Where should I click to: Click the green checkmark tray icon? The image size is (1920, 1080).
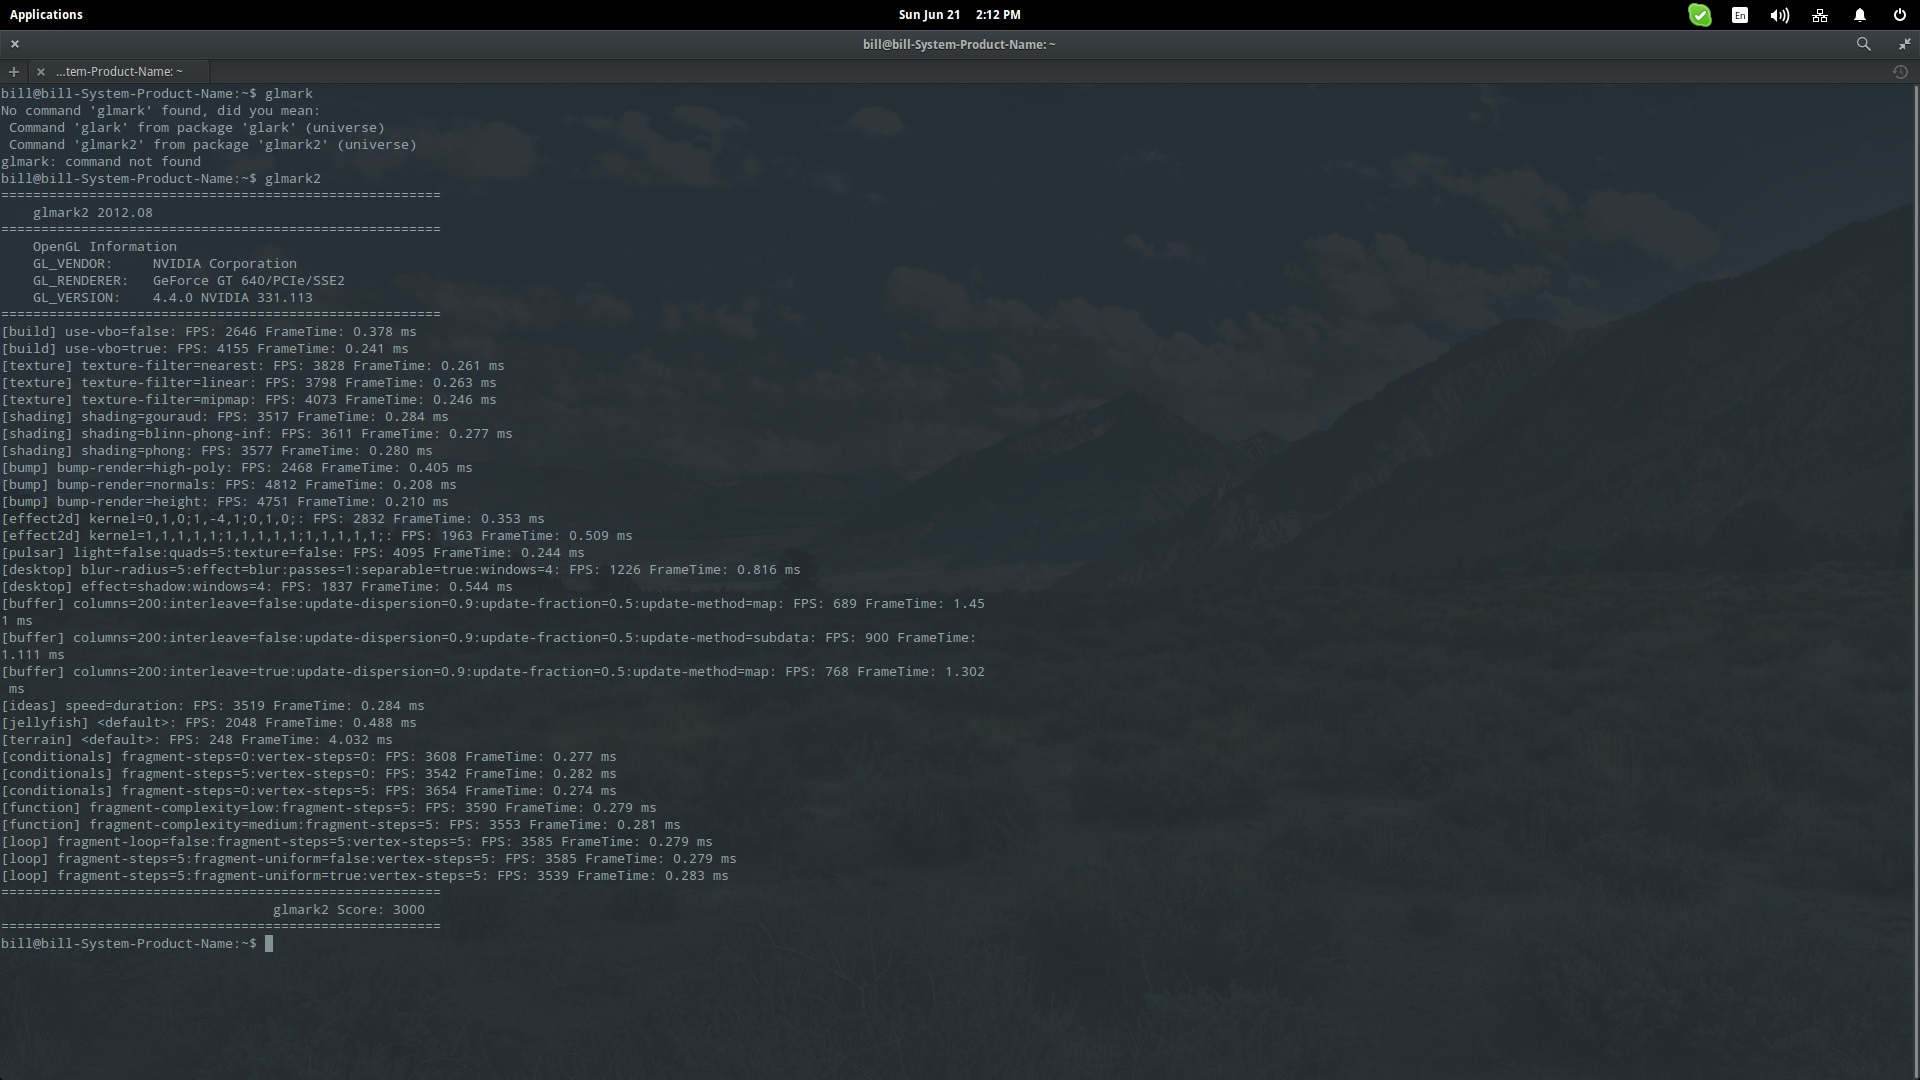(x=1699, y=15)
